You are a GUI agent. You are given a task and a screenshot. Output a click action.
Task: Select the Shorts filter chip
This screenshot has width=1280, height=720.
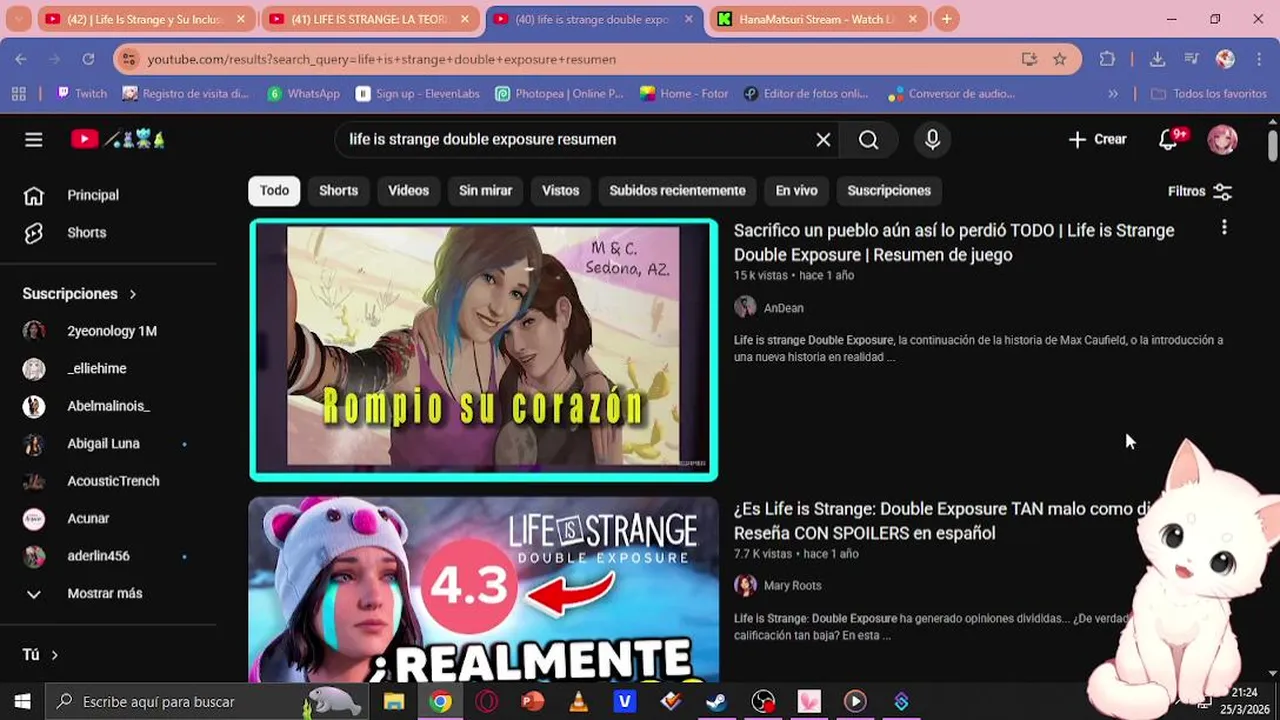tap(338, 191)
